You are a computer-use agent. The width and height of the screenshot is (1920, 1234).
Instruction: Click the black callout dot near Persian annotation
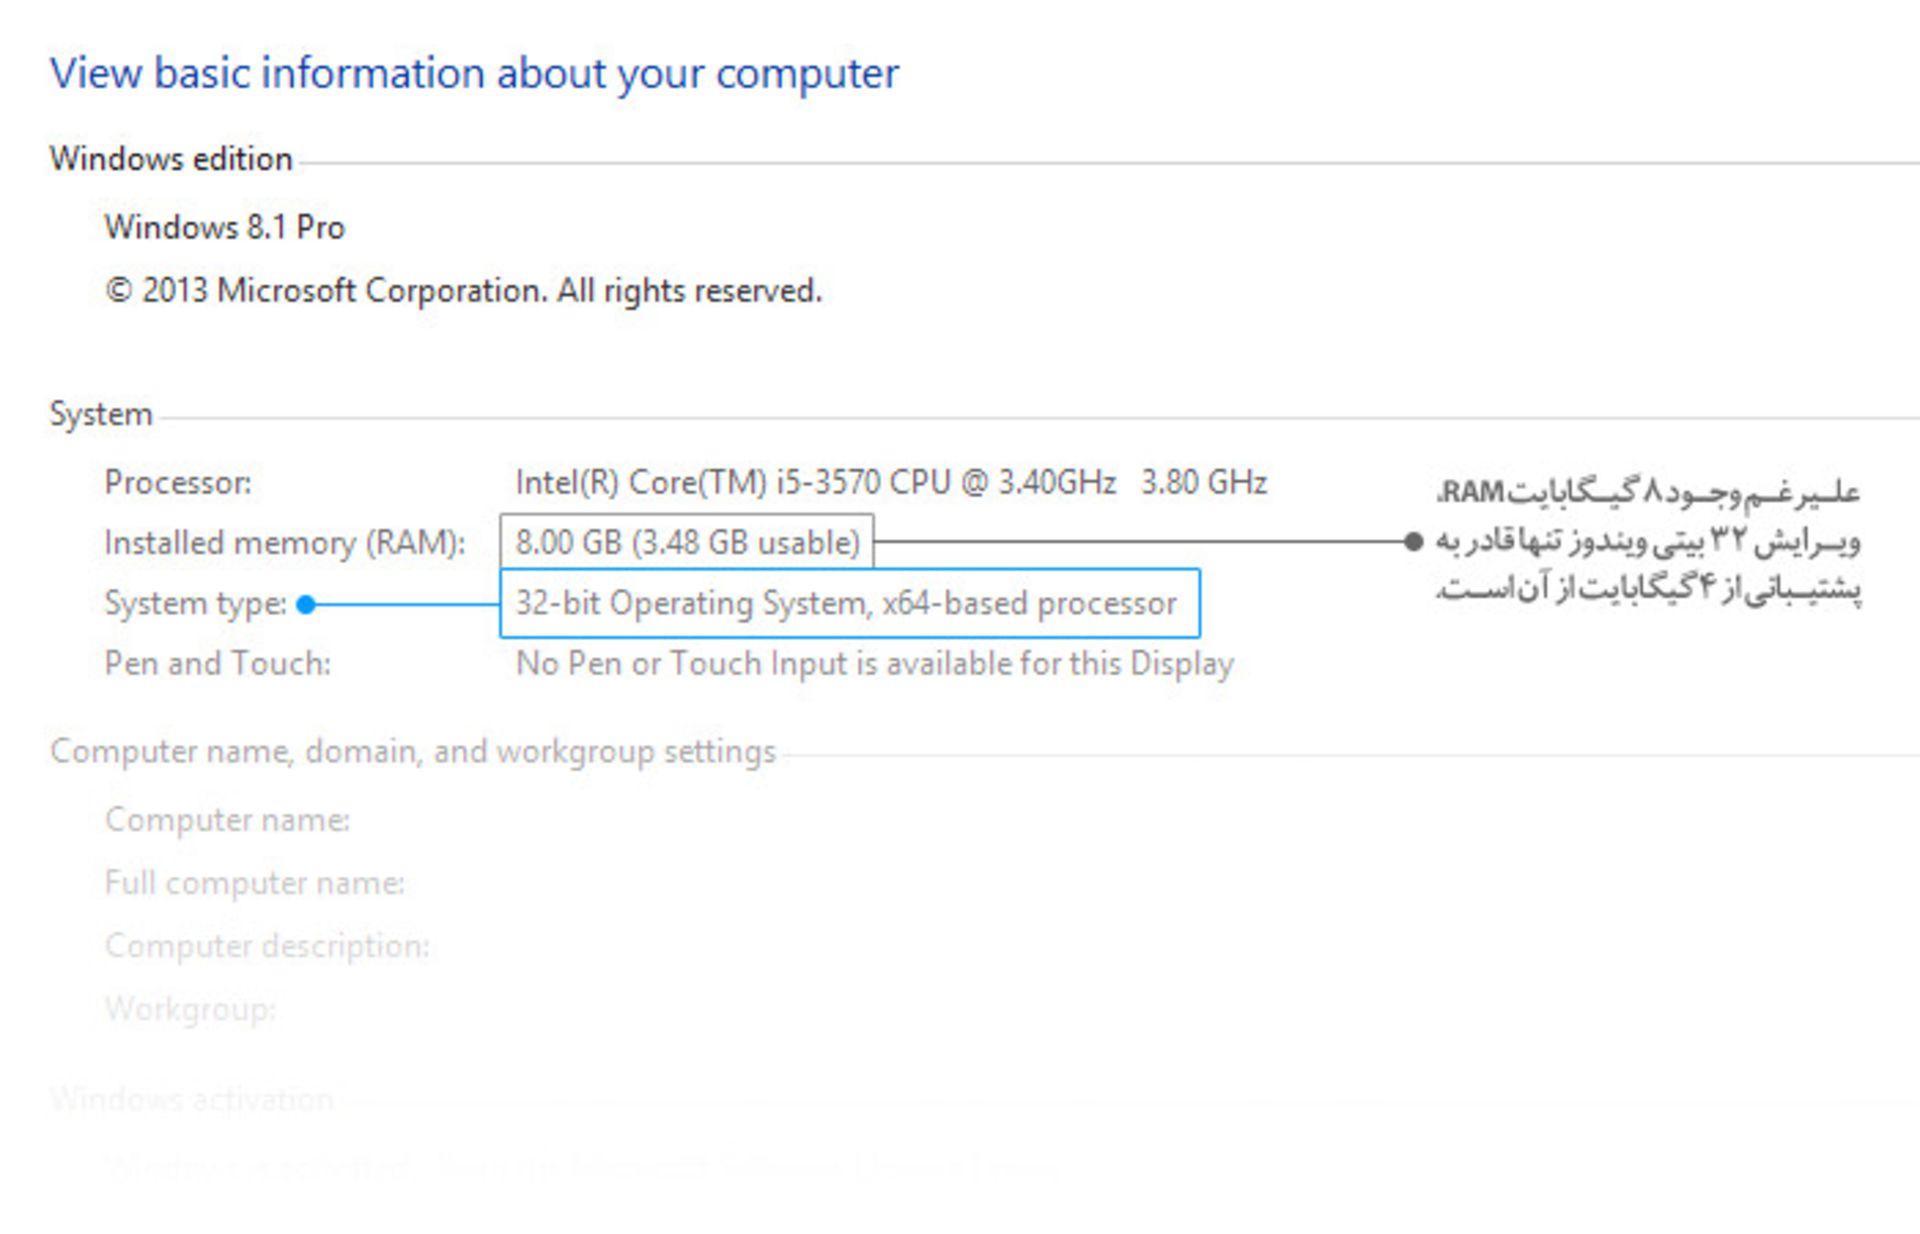coord(1413,542)
